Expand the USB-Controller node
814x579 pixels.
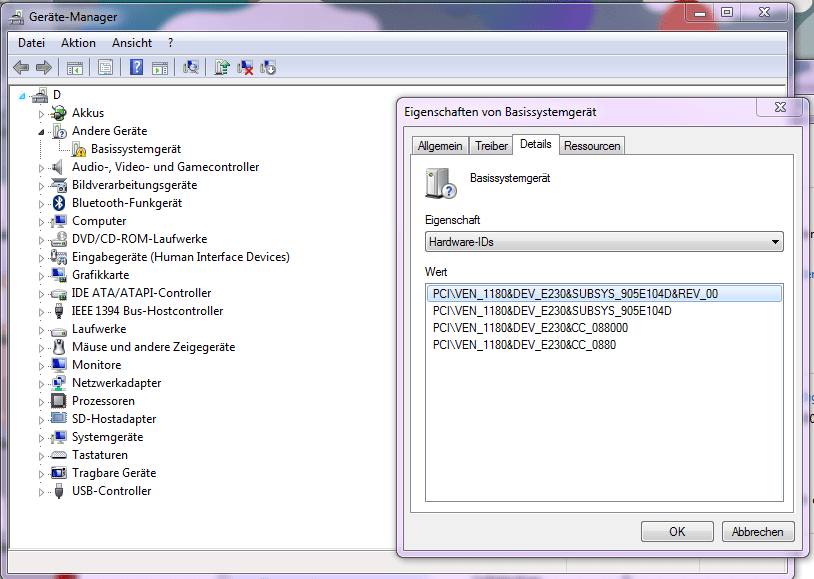[42, 492]
